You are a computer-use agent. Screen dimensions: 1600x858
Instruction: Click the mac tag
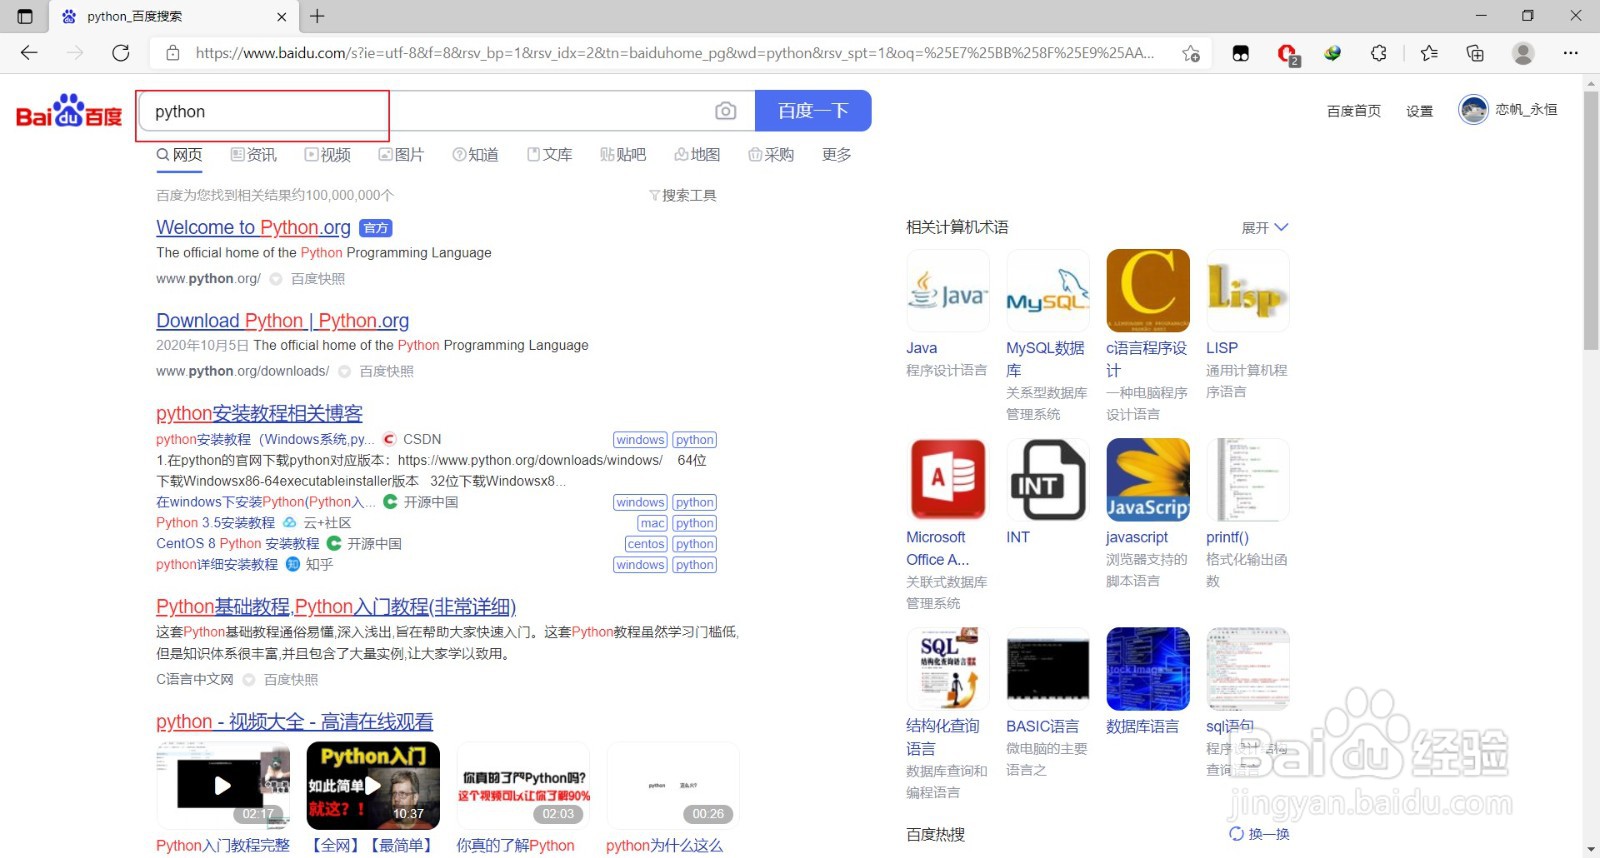[652, 523]
